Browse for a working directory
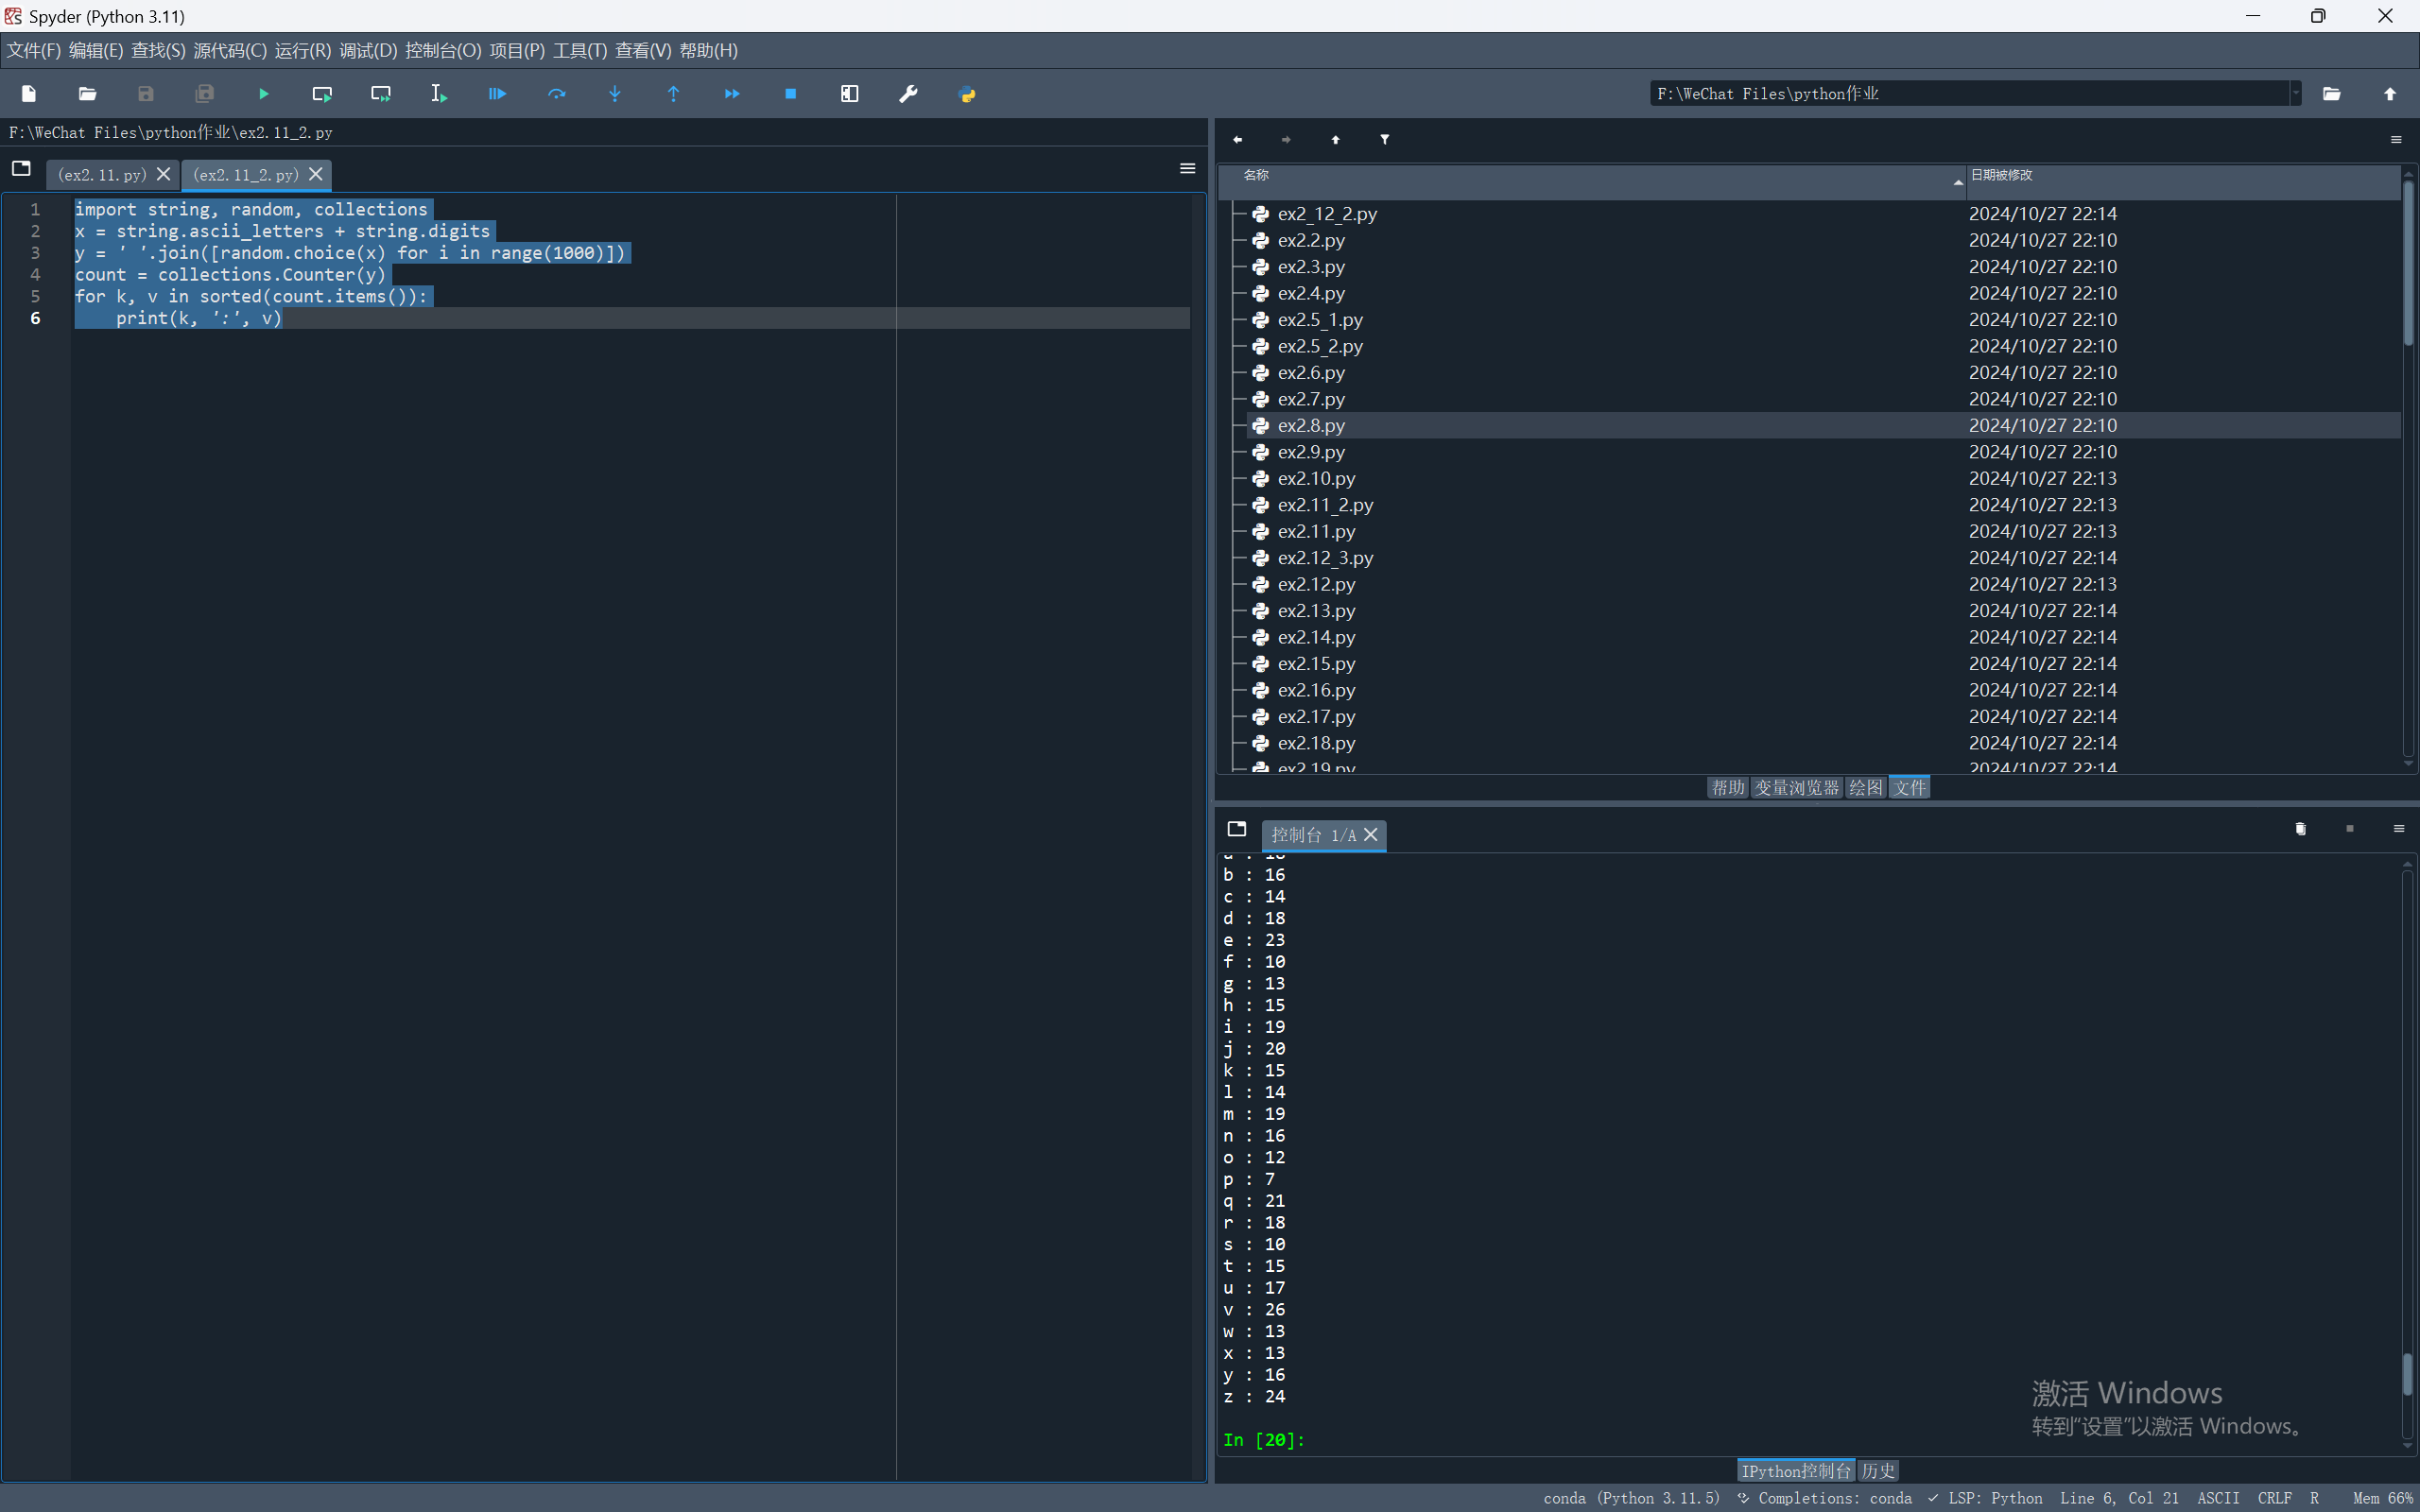Image resolution: width=2420 pixels, height=1512 pixels. [2332, 94]
